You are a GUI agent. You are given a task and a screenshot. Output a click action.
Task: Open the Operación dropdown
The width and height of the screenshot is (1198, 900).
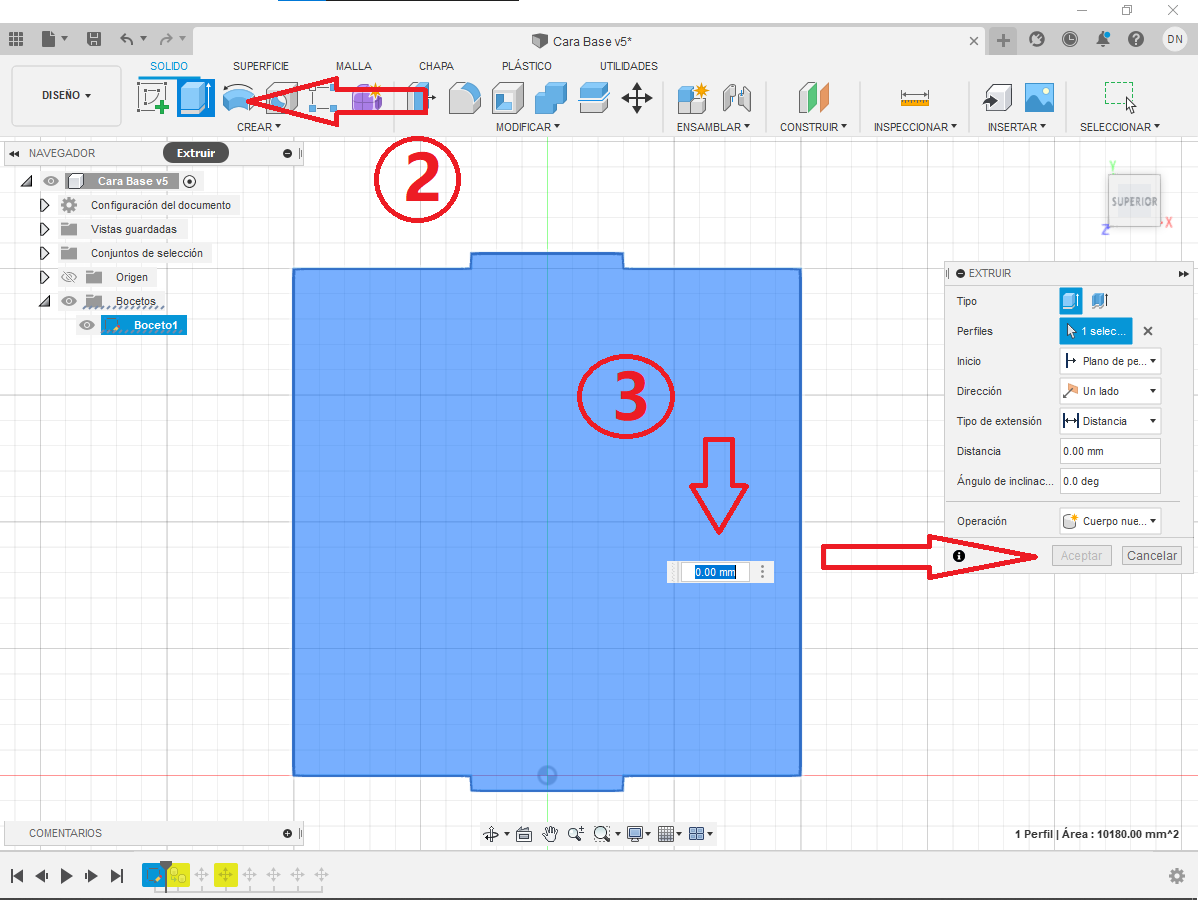pyautogui.click(x=1110, y=521)
